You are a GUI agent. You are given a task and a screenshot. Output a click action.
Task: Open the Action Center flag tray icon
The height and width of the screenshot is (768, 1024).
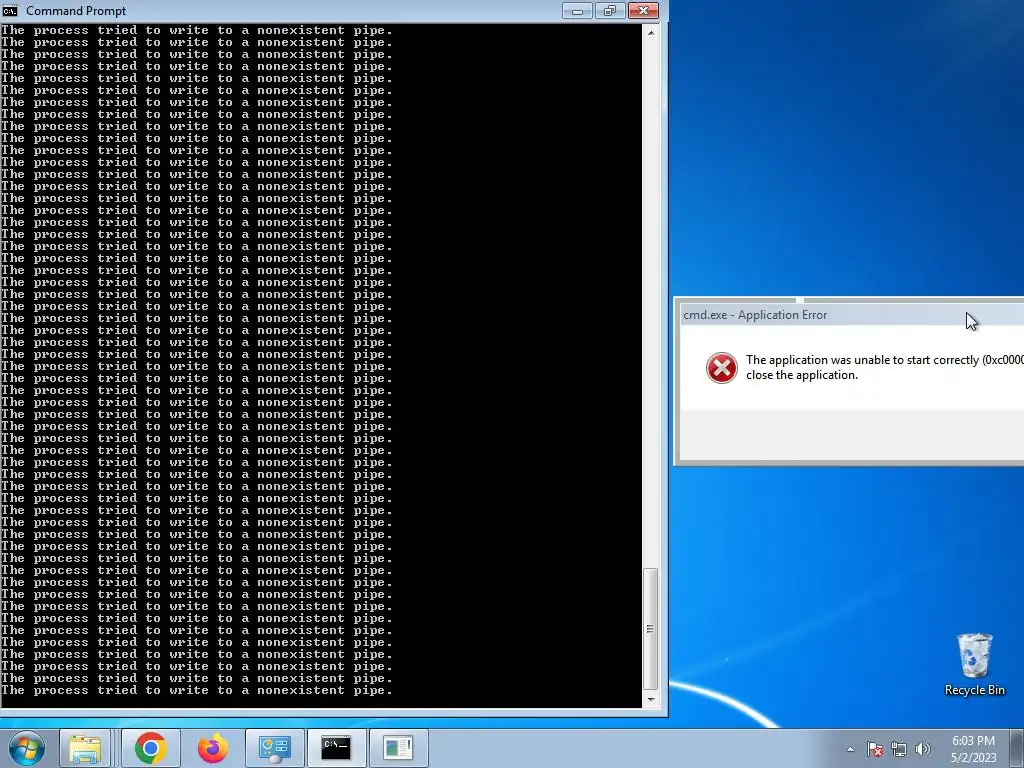[875, 749]
